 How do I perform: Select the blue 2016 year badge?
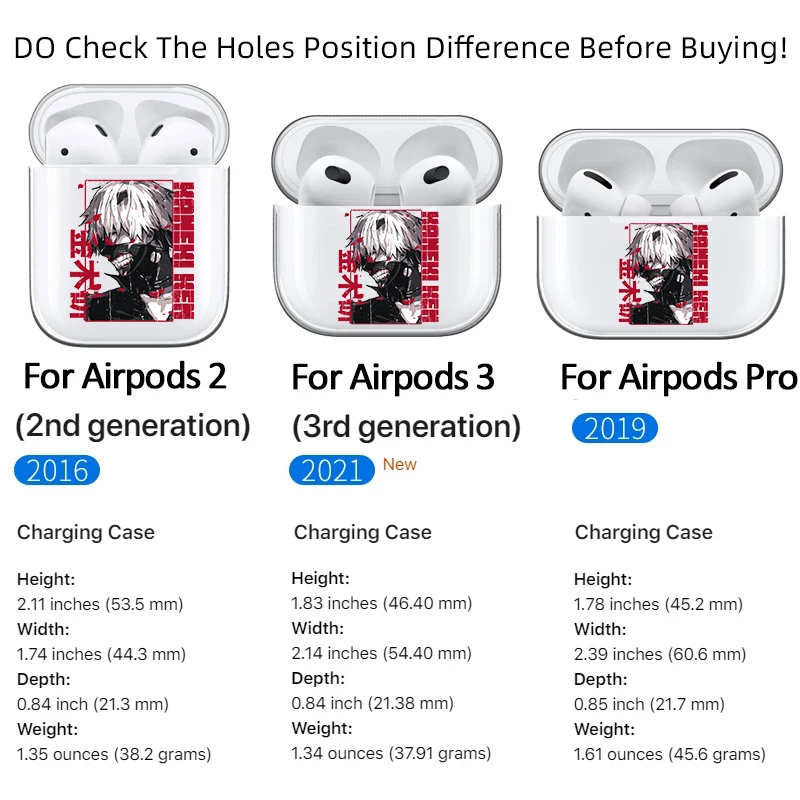click(57, 470)
